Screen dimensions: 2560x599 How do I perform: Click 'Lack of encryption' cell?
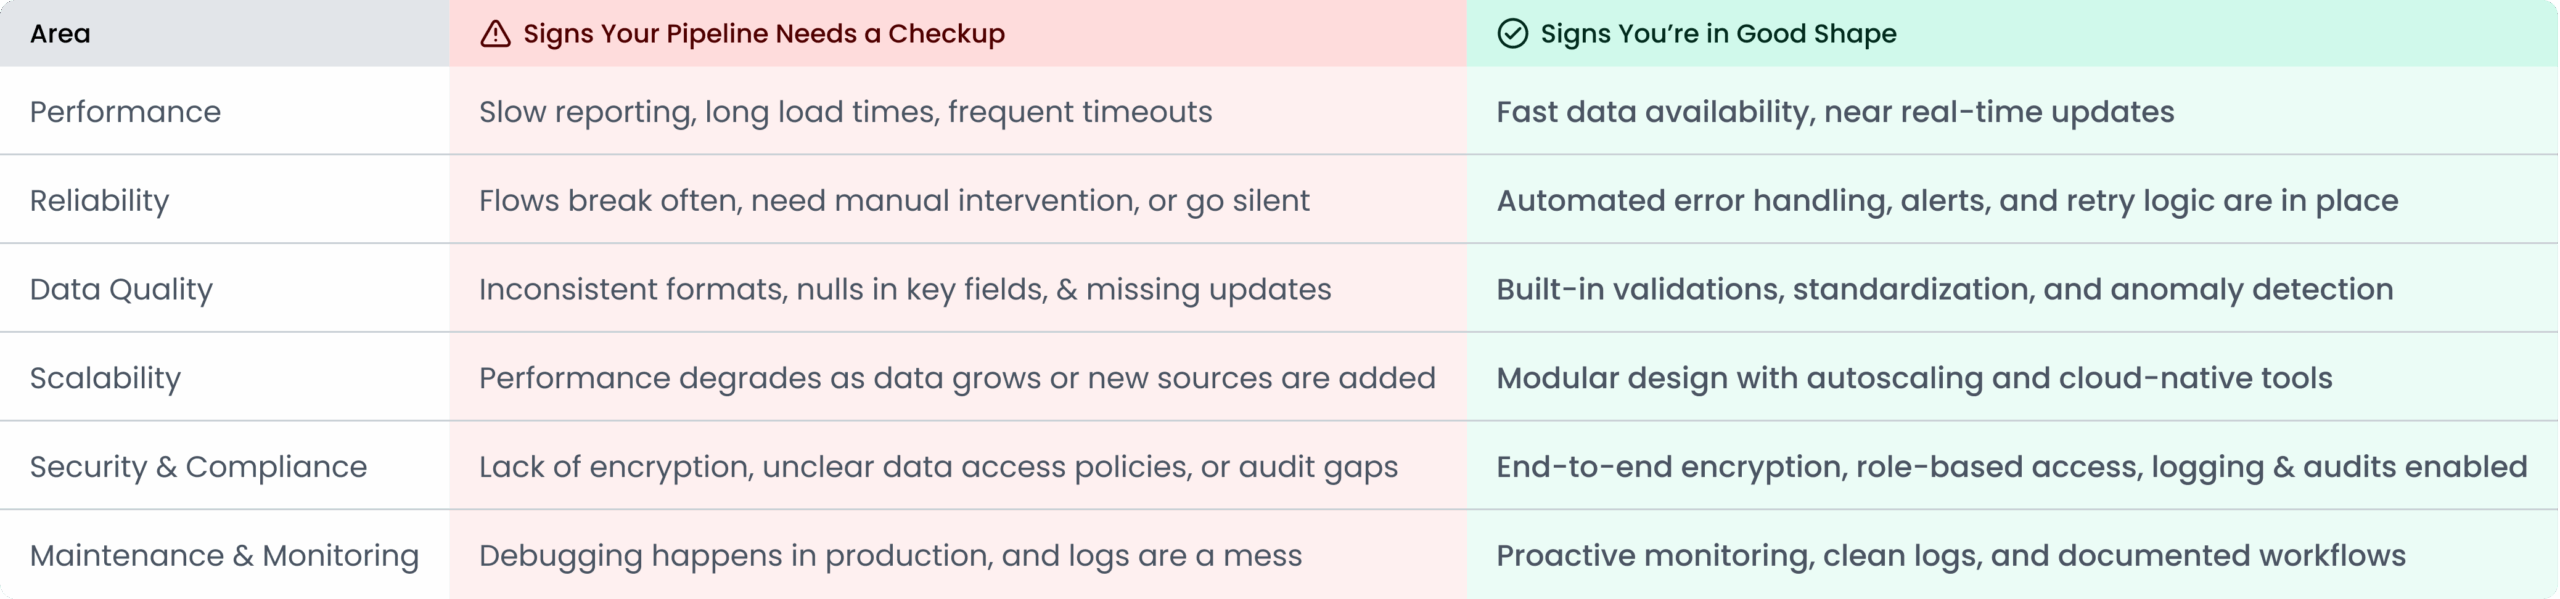coord(938,467)
